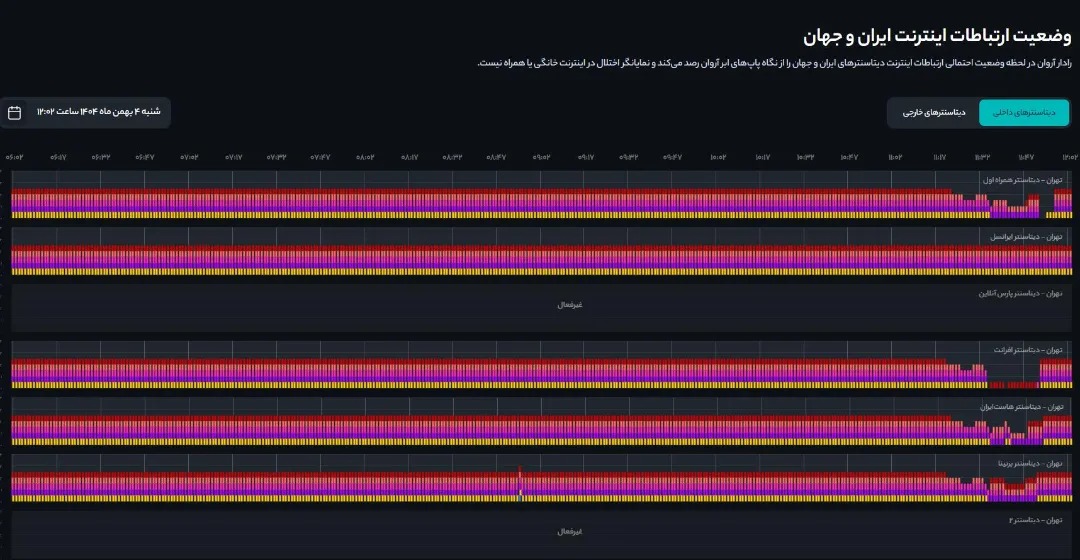
Task: Click the calendar icon in the date picker
Action: 15,112
